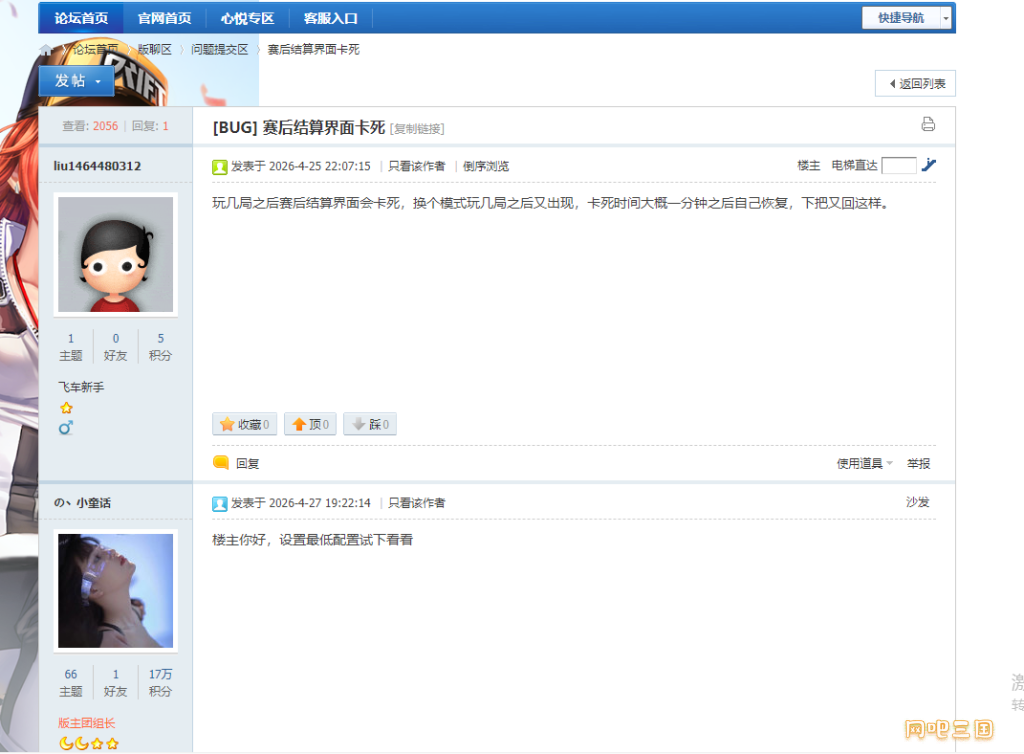The image size is (1024, 754).
Task: Click the print icon near thread title
Action: [x=928, y=124]
